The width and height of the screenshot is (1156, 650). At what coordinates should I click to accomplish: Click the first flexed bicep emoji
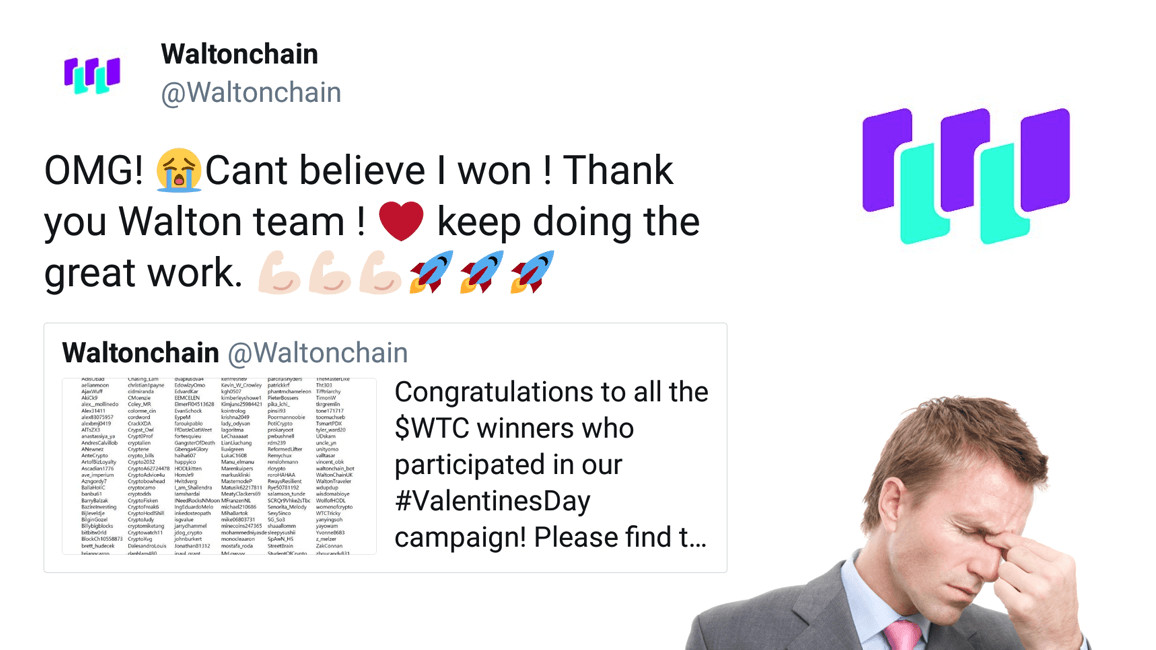click(x=279, y=272)
